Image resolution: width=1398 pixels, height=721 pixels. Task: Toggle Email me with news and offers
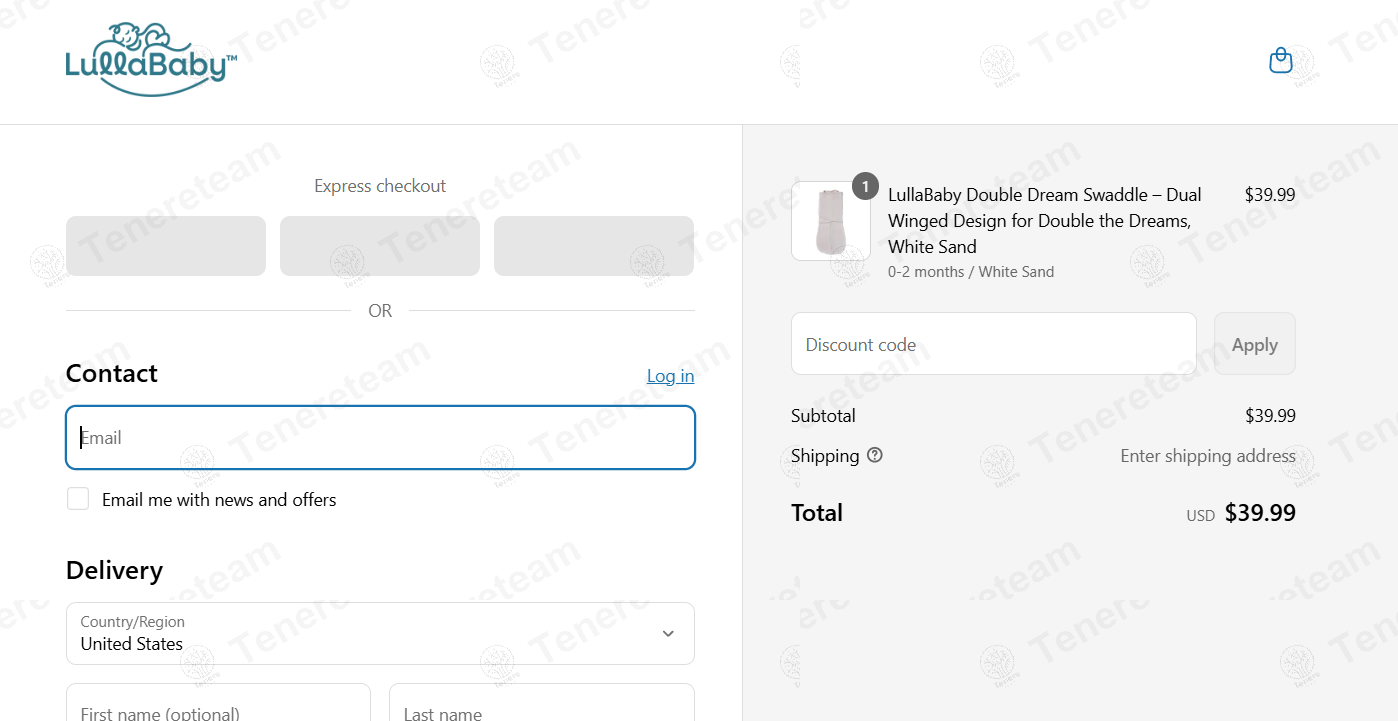coord(78,499)
